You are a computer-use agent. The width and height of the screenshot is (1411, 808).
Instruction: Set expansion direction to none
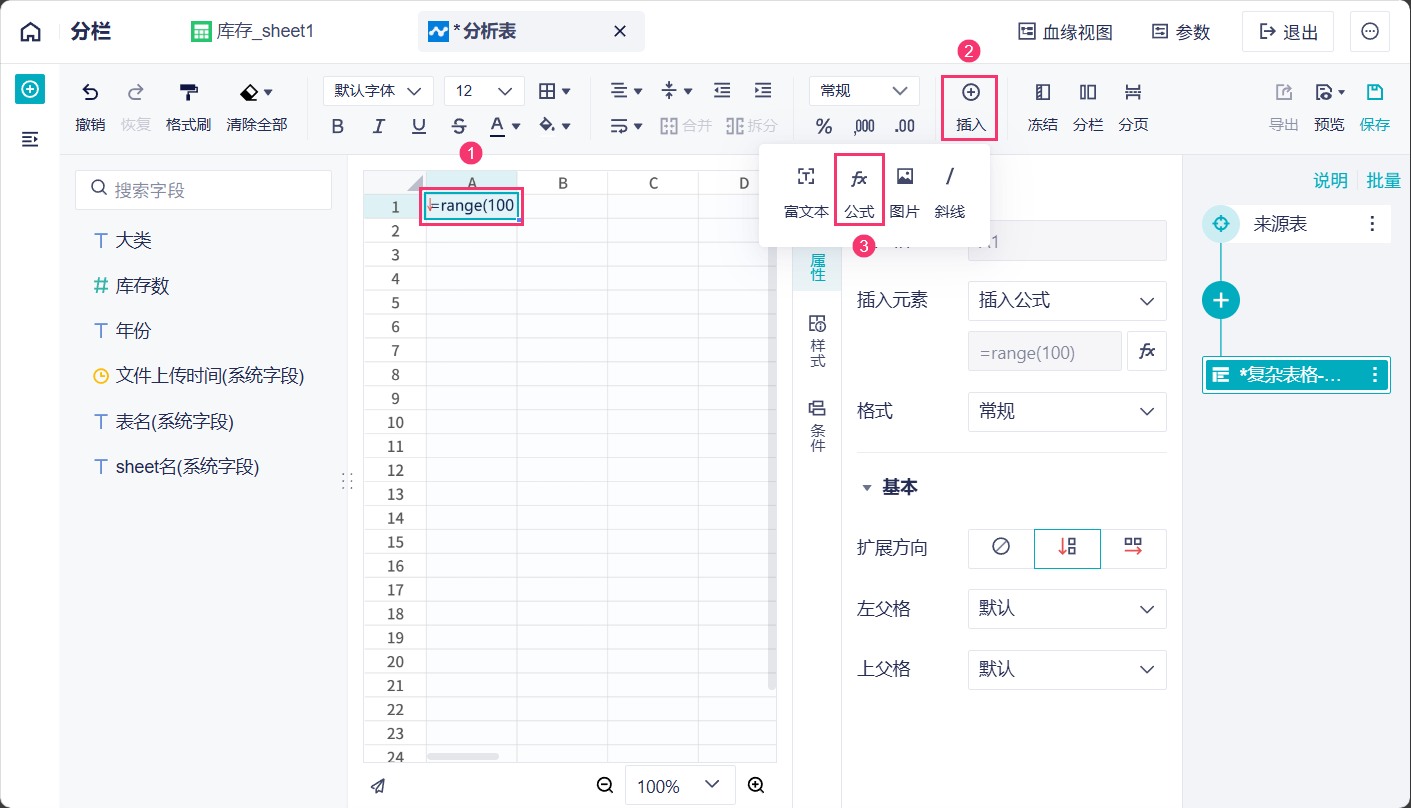(1001, 548)
